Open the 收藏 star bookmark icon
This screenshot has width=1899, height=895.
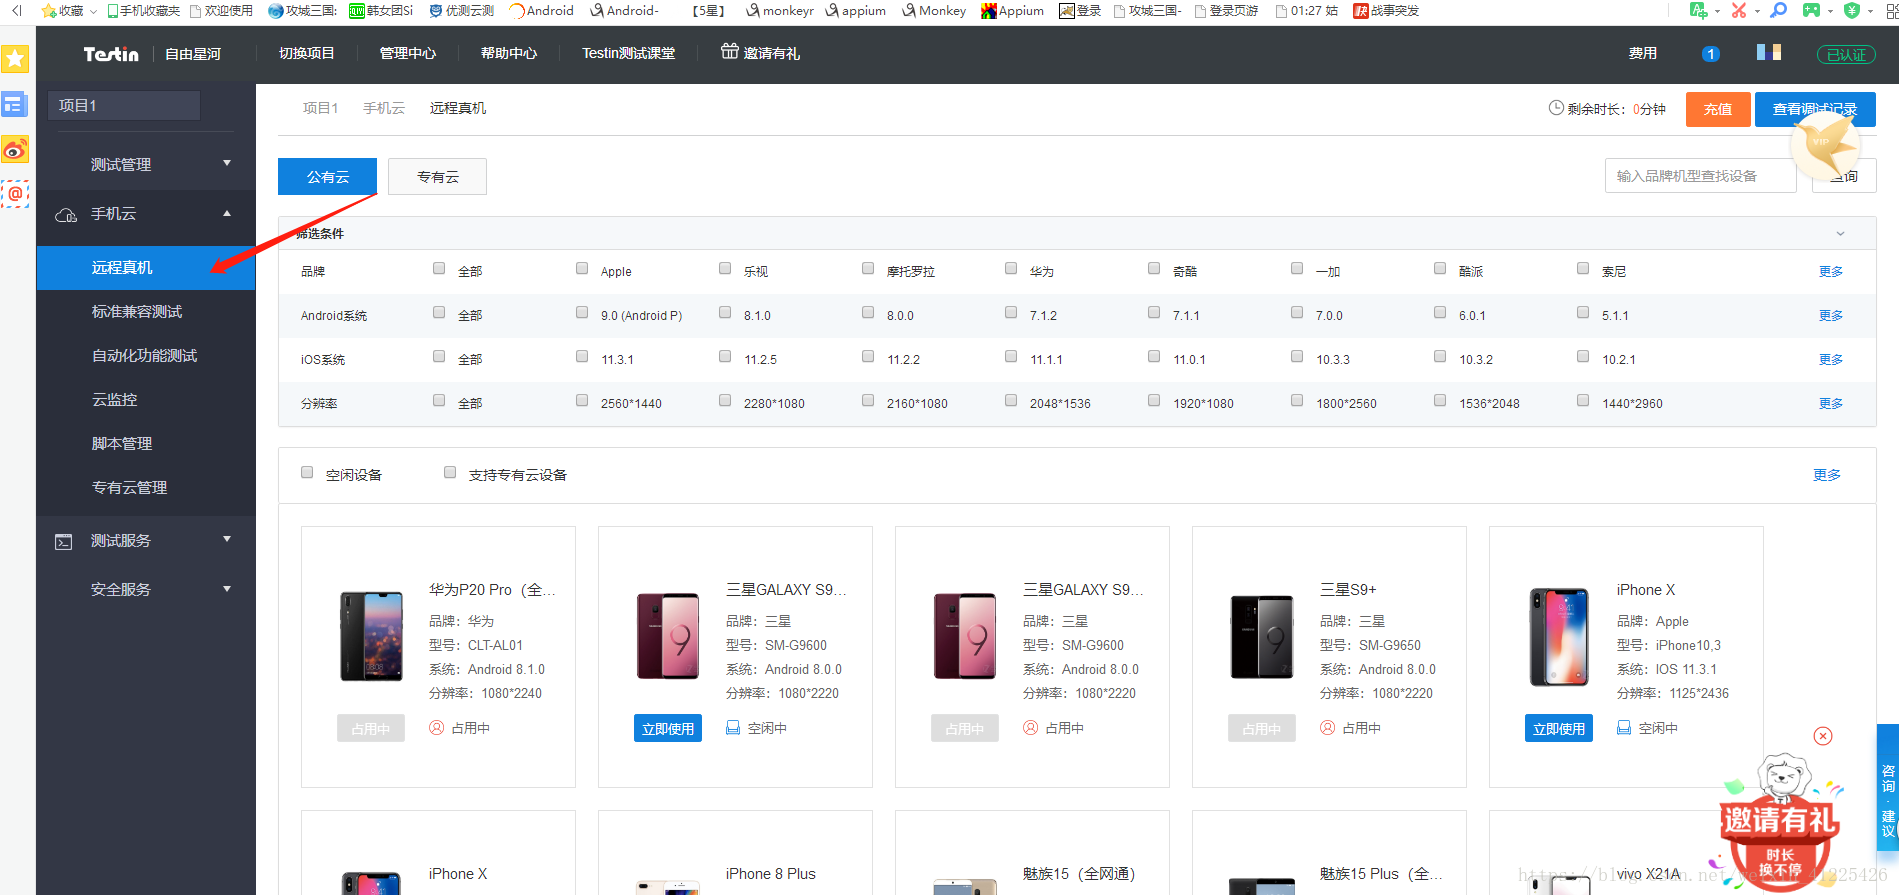(x=49, y=11)
